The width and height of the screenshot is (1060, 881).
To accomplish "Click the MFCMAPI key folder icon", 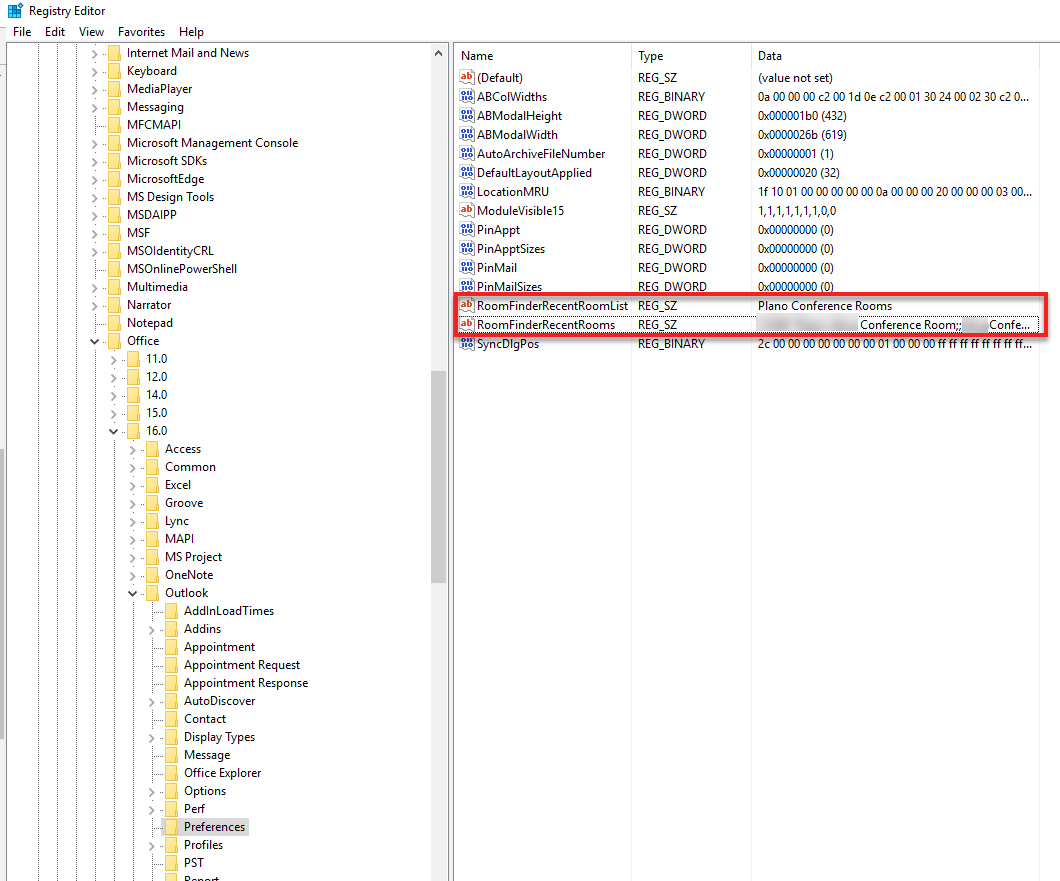I will [114, 124].
